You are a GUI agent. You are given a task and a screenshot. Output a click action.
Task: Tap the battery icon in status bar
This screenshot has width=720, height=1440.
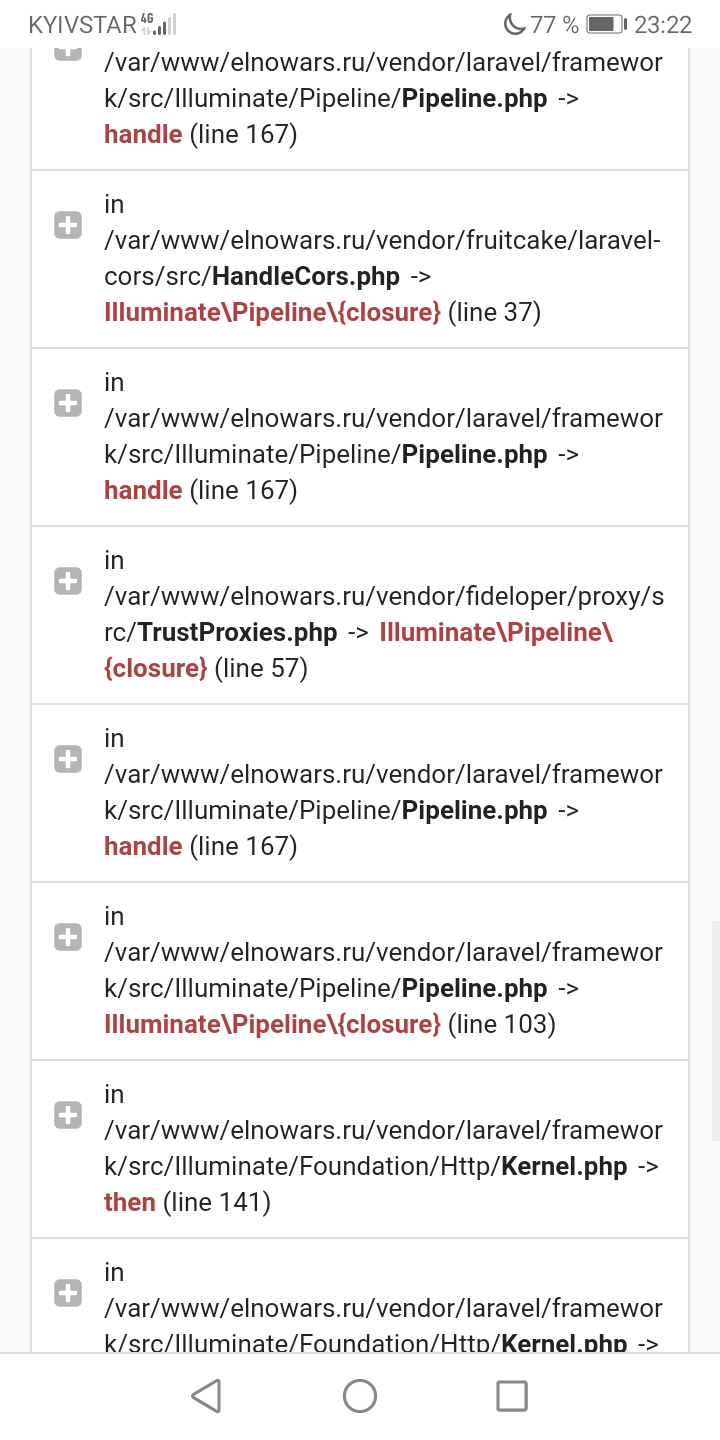[x=606, y=24]
